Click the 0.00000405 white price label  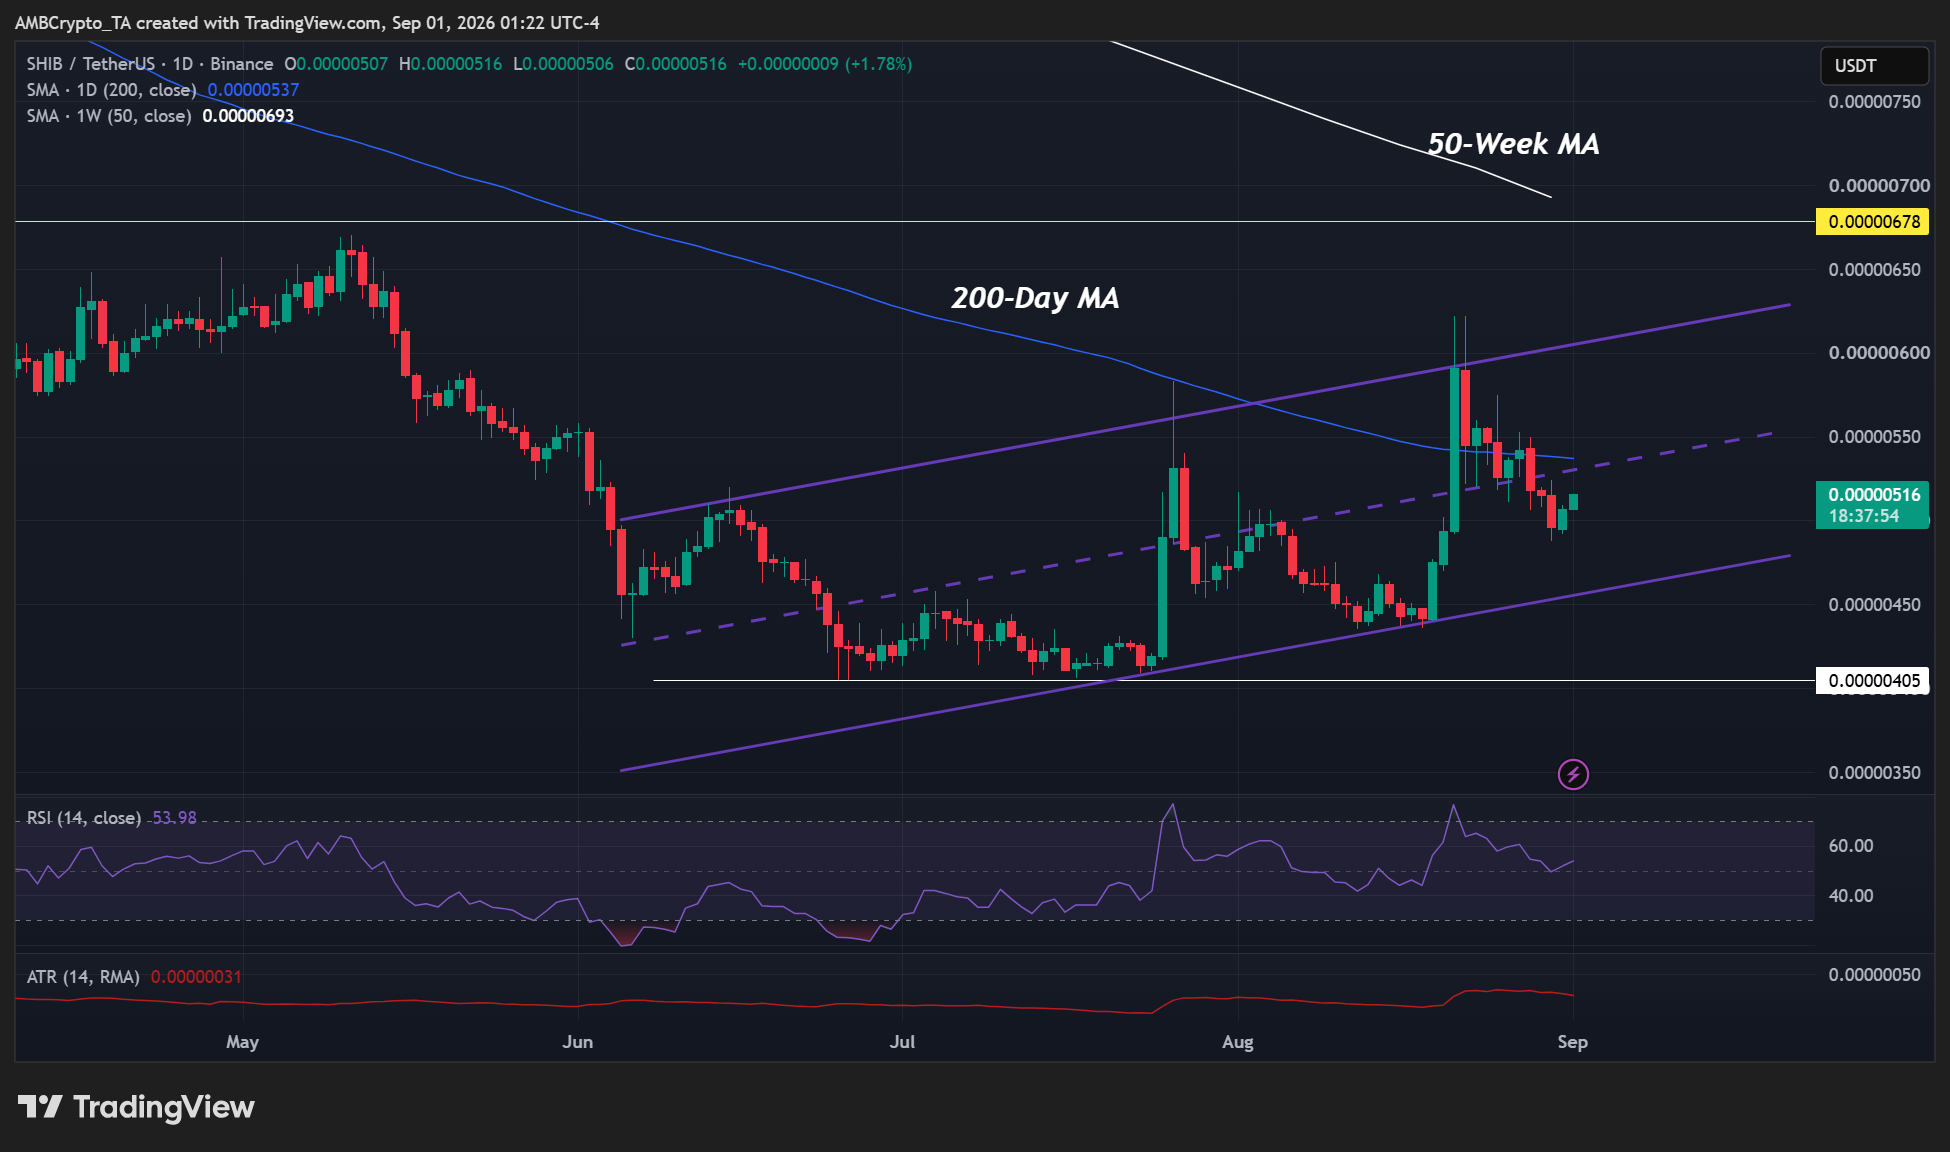click(x=1873, y=681)
